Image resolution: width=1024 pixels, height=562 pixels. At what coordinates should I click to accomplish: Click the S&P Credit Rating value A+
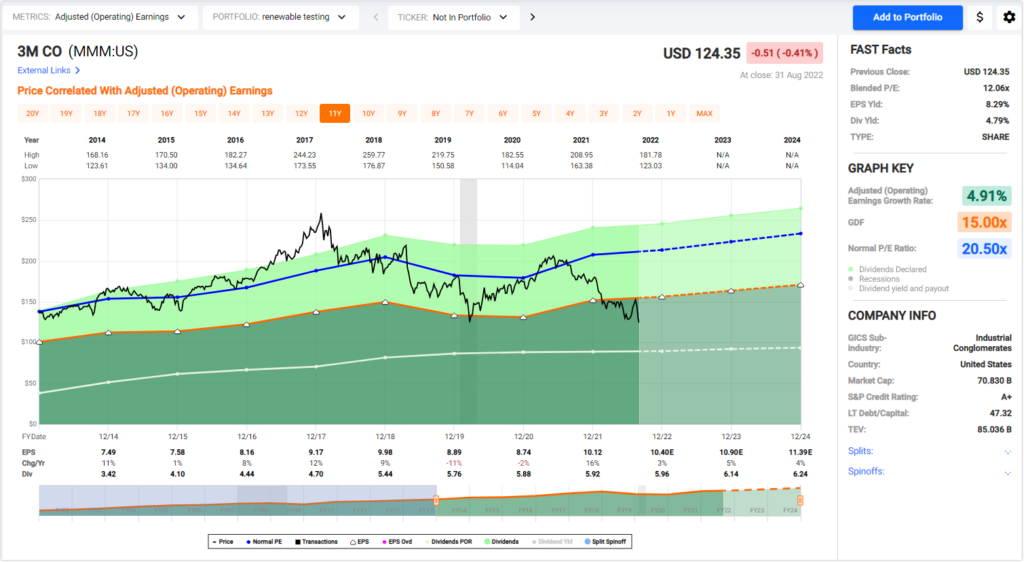point(1006,398)
